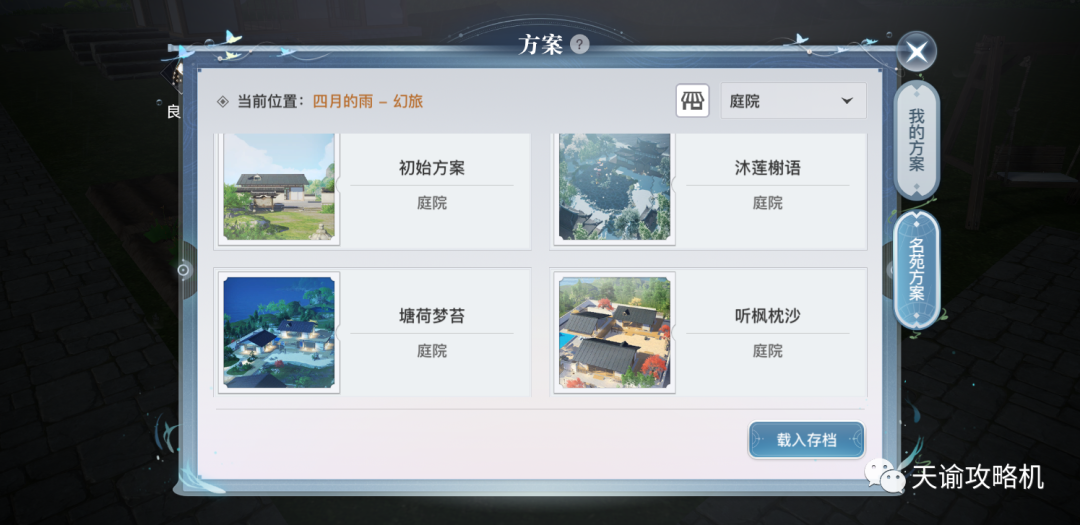
Task: Open the help question mark beside 方案
Action: pos(580,45)
